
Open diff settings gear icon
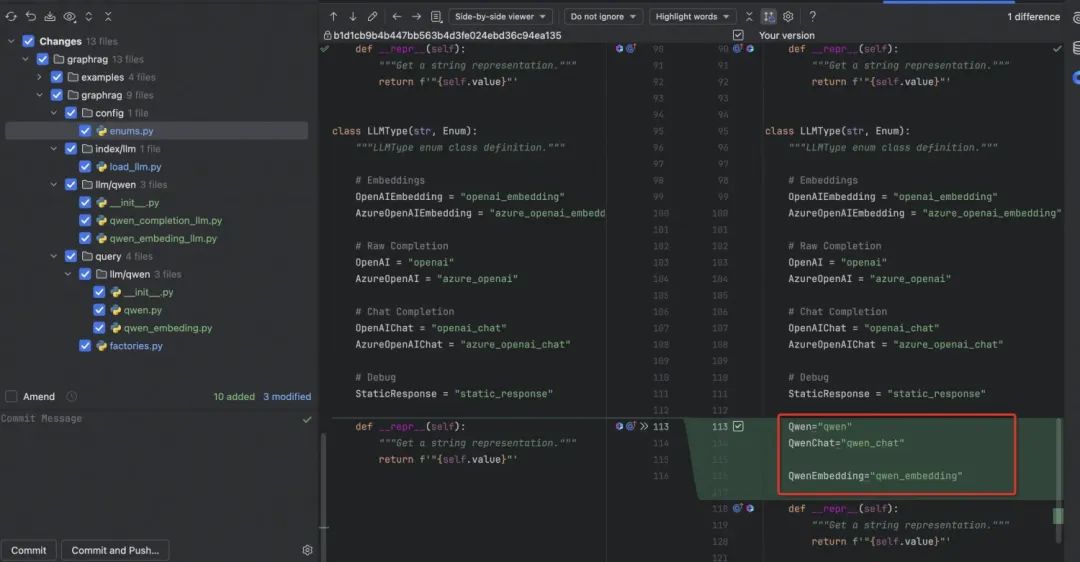(x=788, y=17)
